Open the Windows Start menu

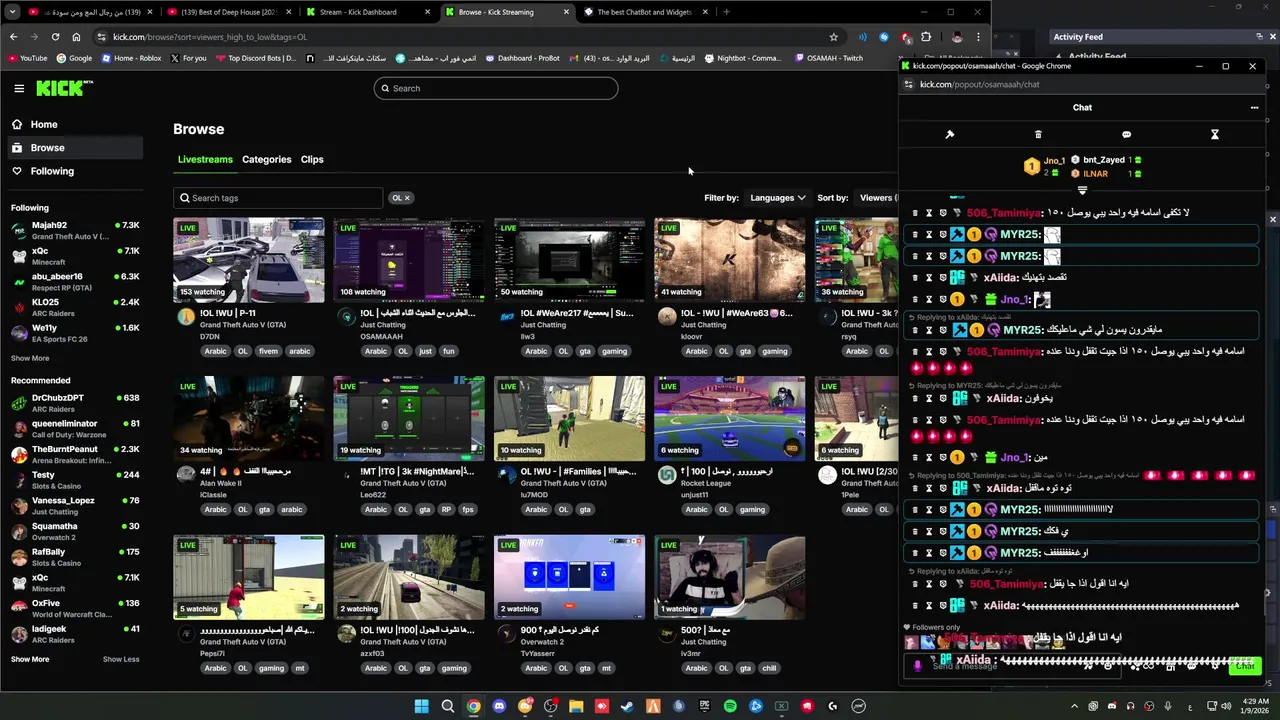coord(422,706)
